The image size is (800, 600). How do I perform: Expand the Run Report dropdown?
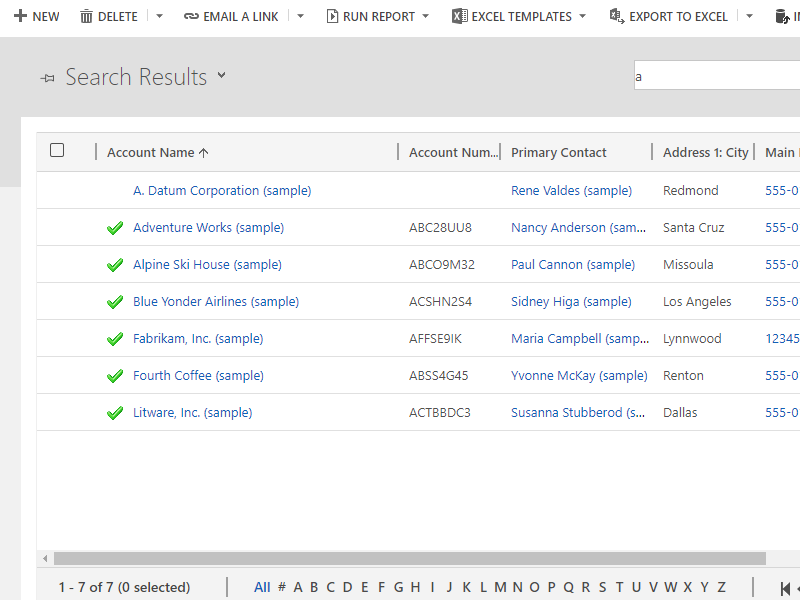[x=425, y=17]
